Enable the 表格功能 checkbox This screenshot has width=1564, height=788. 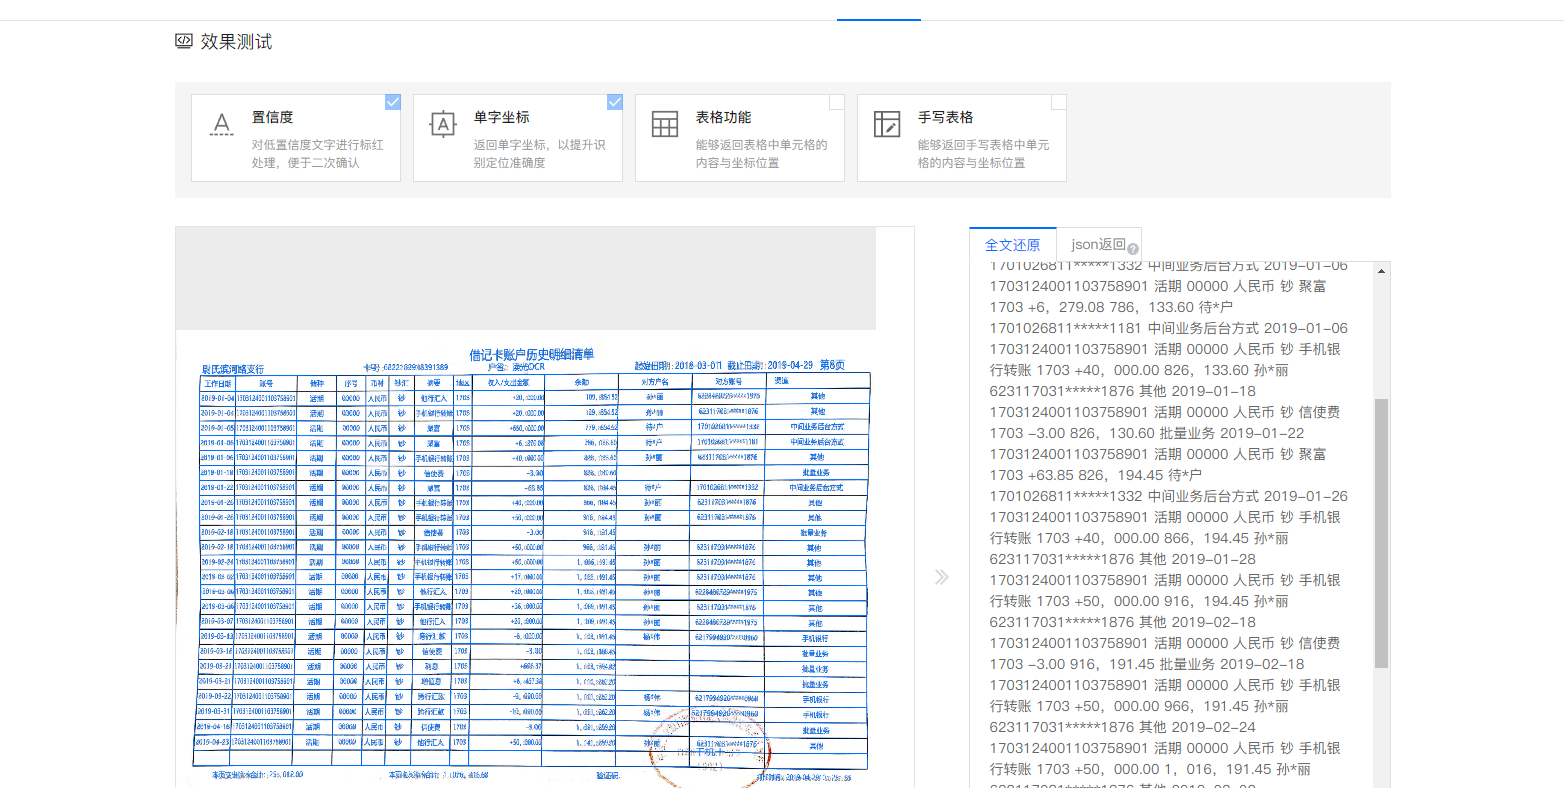pos(837,102)
